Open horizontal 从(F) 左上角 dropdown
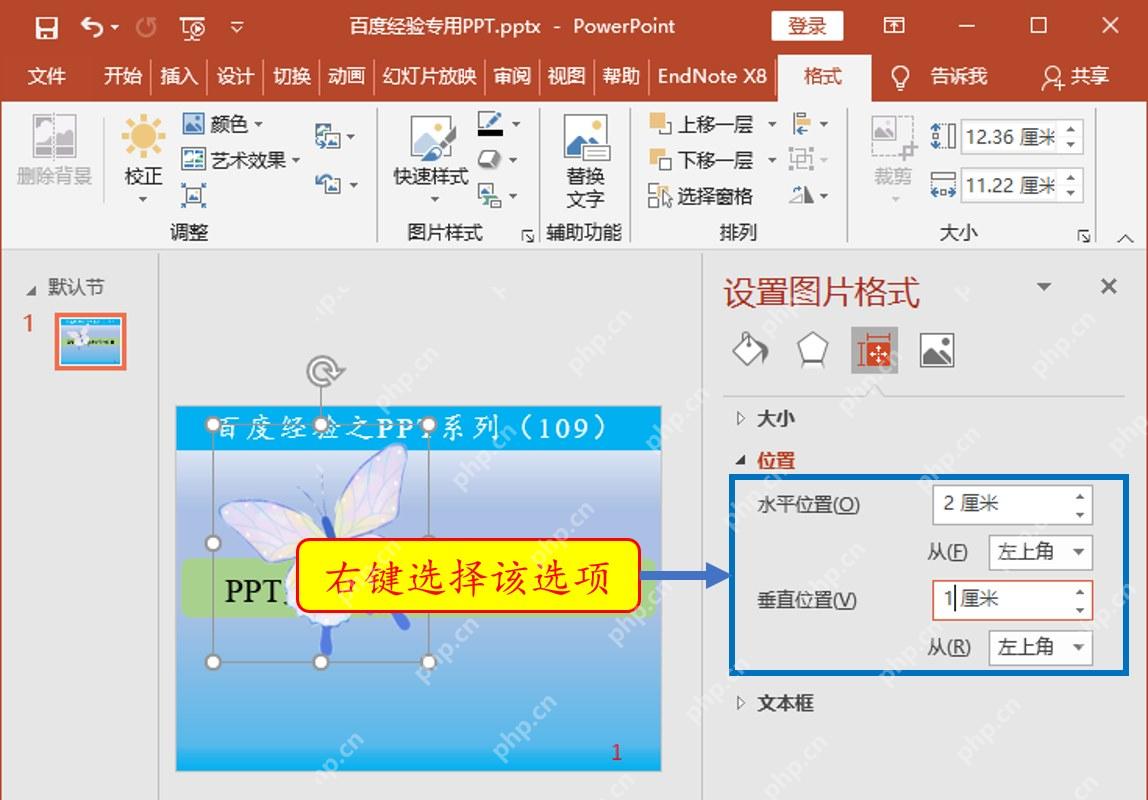This screenshot has width=1148, height=800. [x=1040, y=552]
